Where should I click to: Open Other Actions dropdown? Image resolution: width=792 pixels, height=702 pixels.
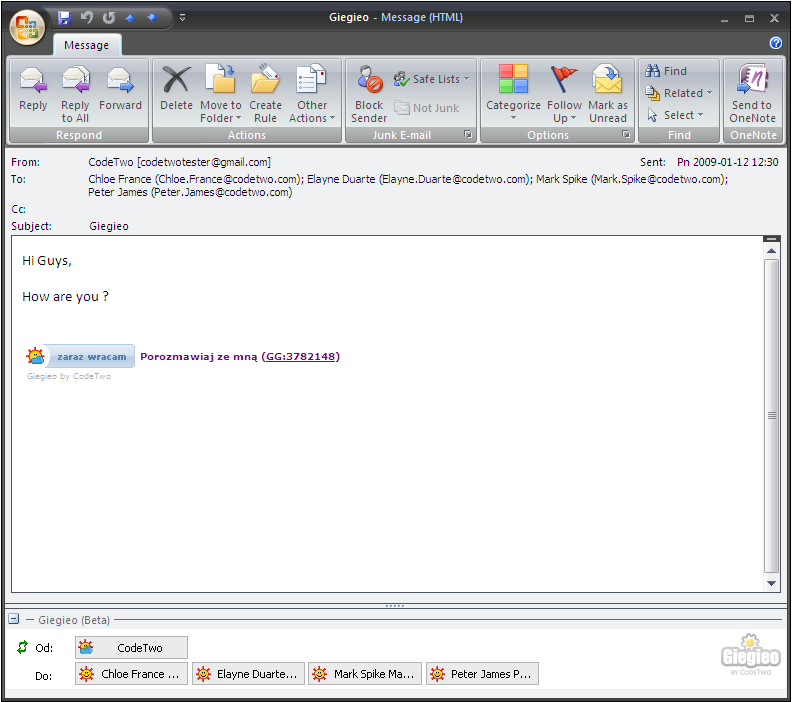pos(312,93)
